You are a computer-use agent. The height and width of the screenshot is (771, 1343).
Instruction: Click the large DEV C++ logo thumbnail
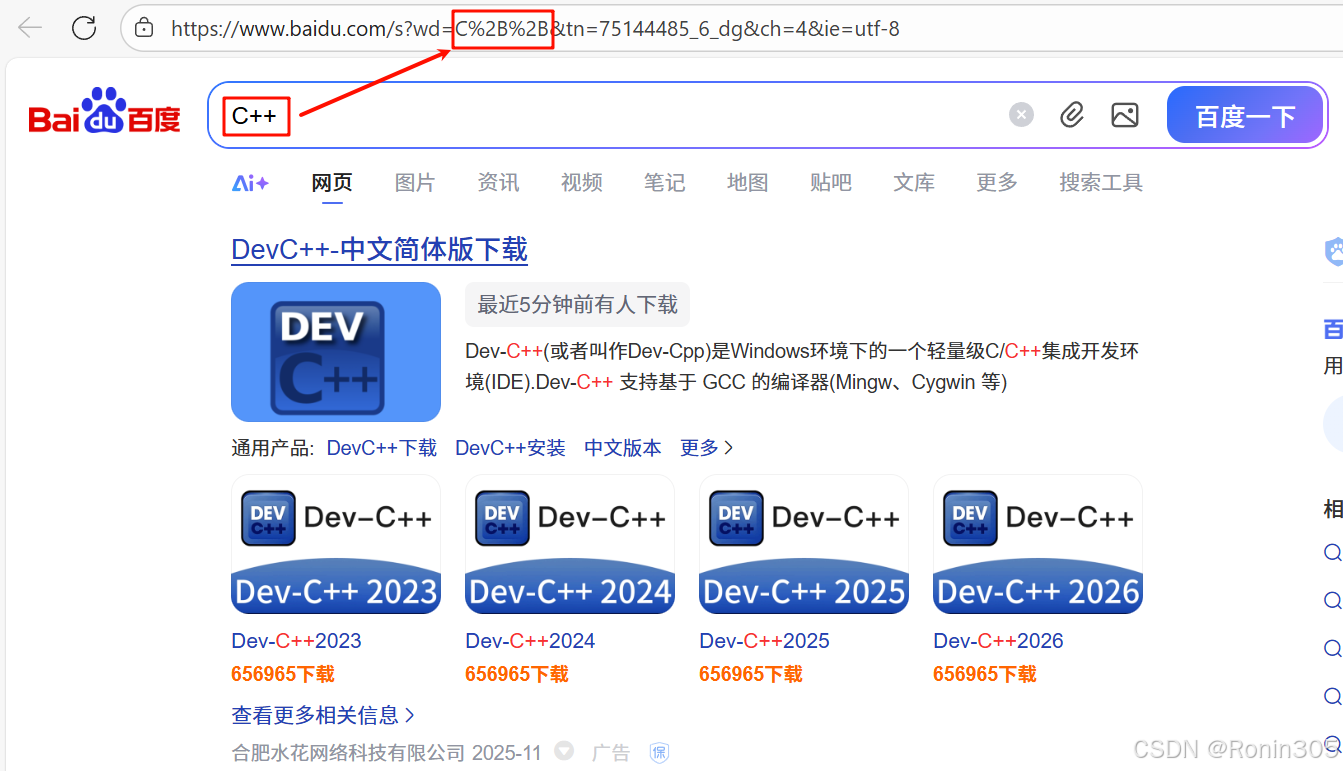pos(336,352)
